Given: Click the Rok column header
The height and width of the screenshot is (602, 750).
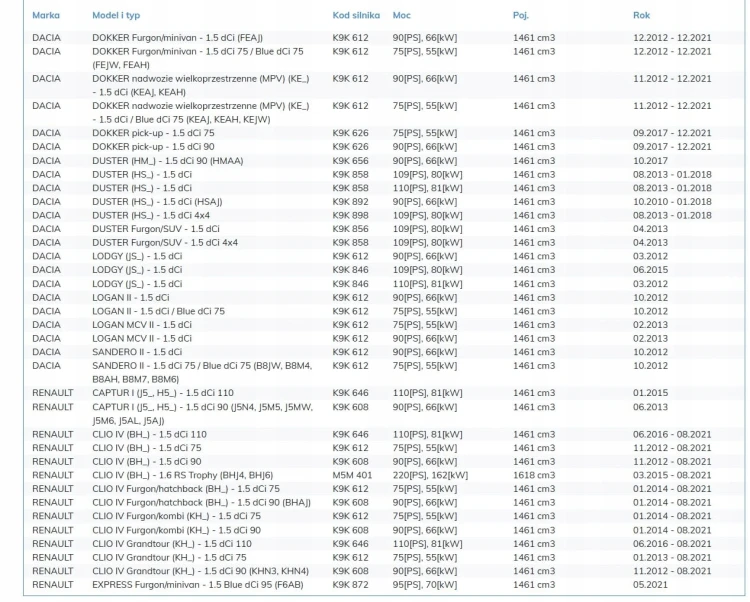Looking at the screenshot, I should tap(641, 15).
